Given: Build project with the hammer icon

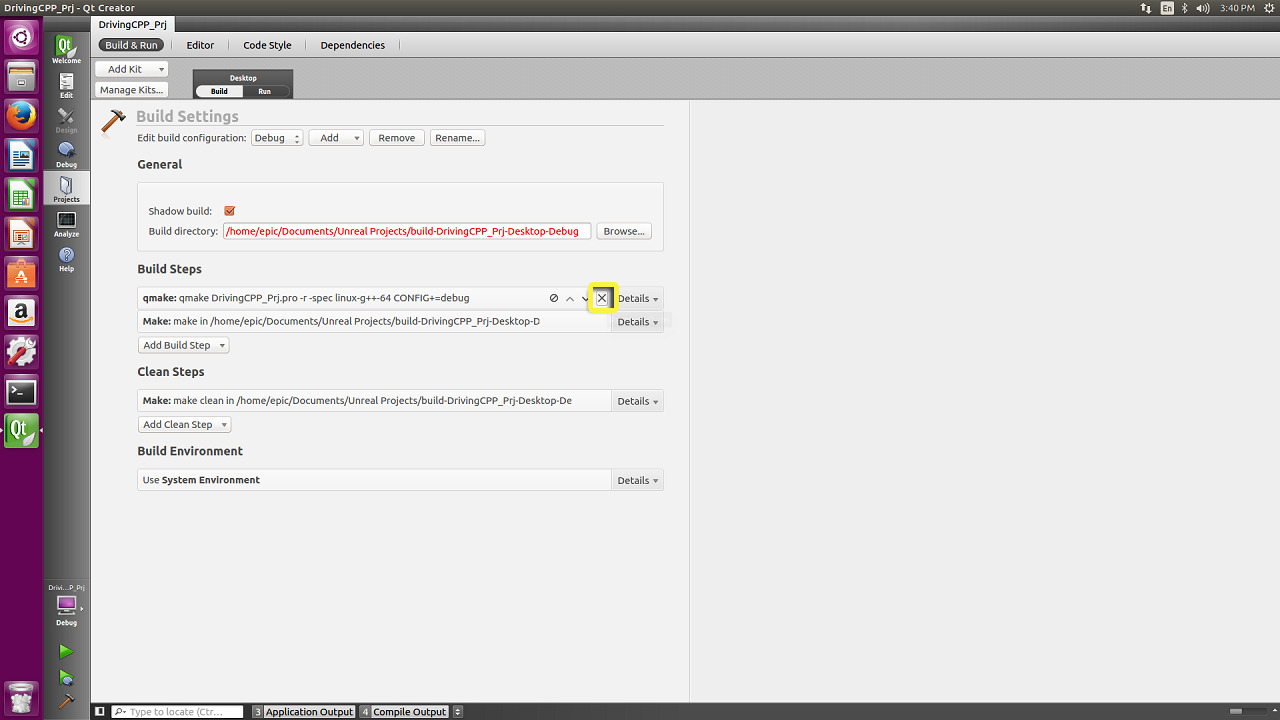Looking at the screenshot, I should point(66,701).
